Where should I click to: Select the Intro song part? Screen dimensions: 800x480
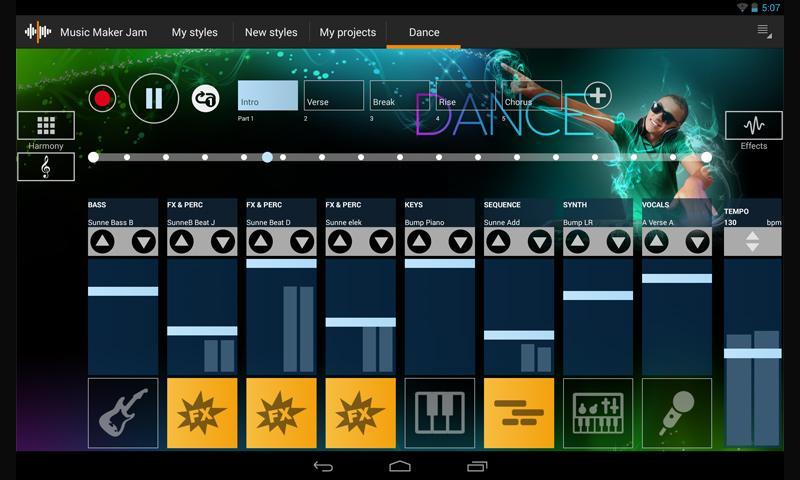point(268,95)
